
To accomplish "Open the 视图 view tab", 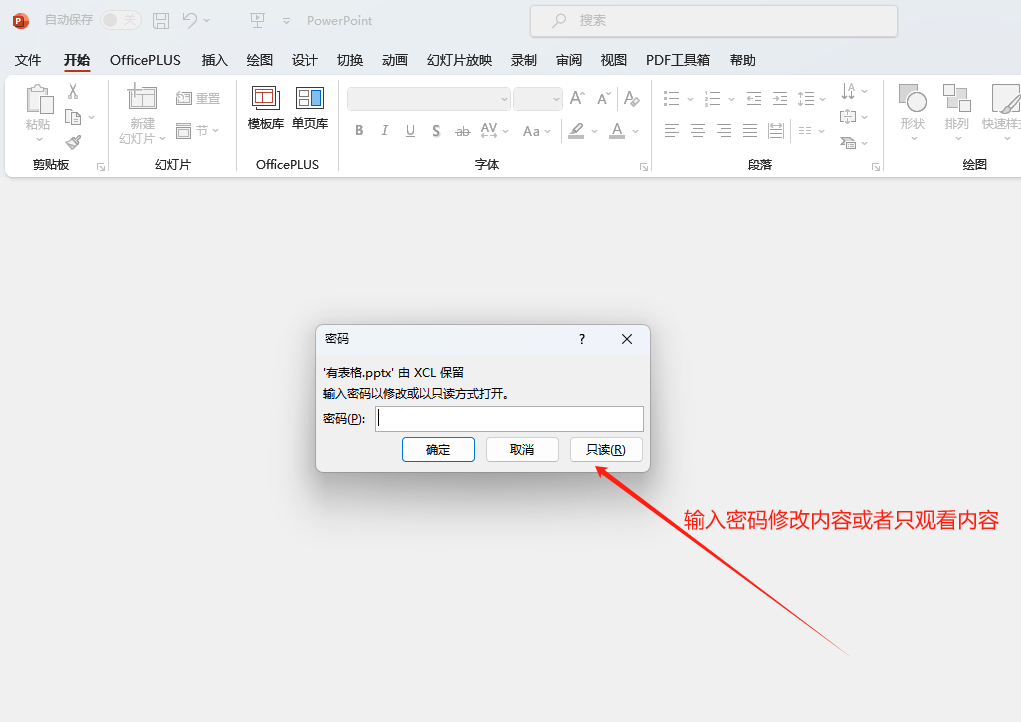I will tap(613, 60).
